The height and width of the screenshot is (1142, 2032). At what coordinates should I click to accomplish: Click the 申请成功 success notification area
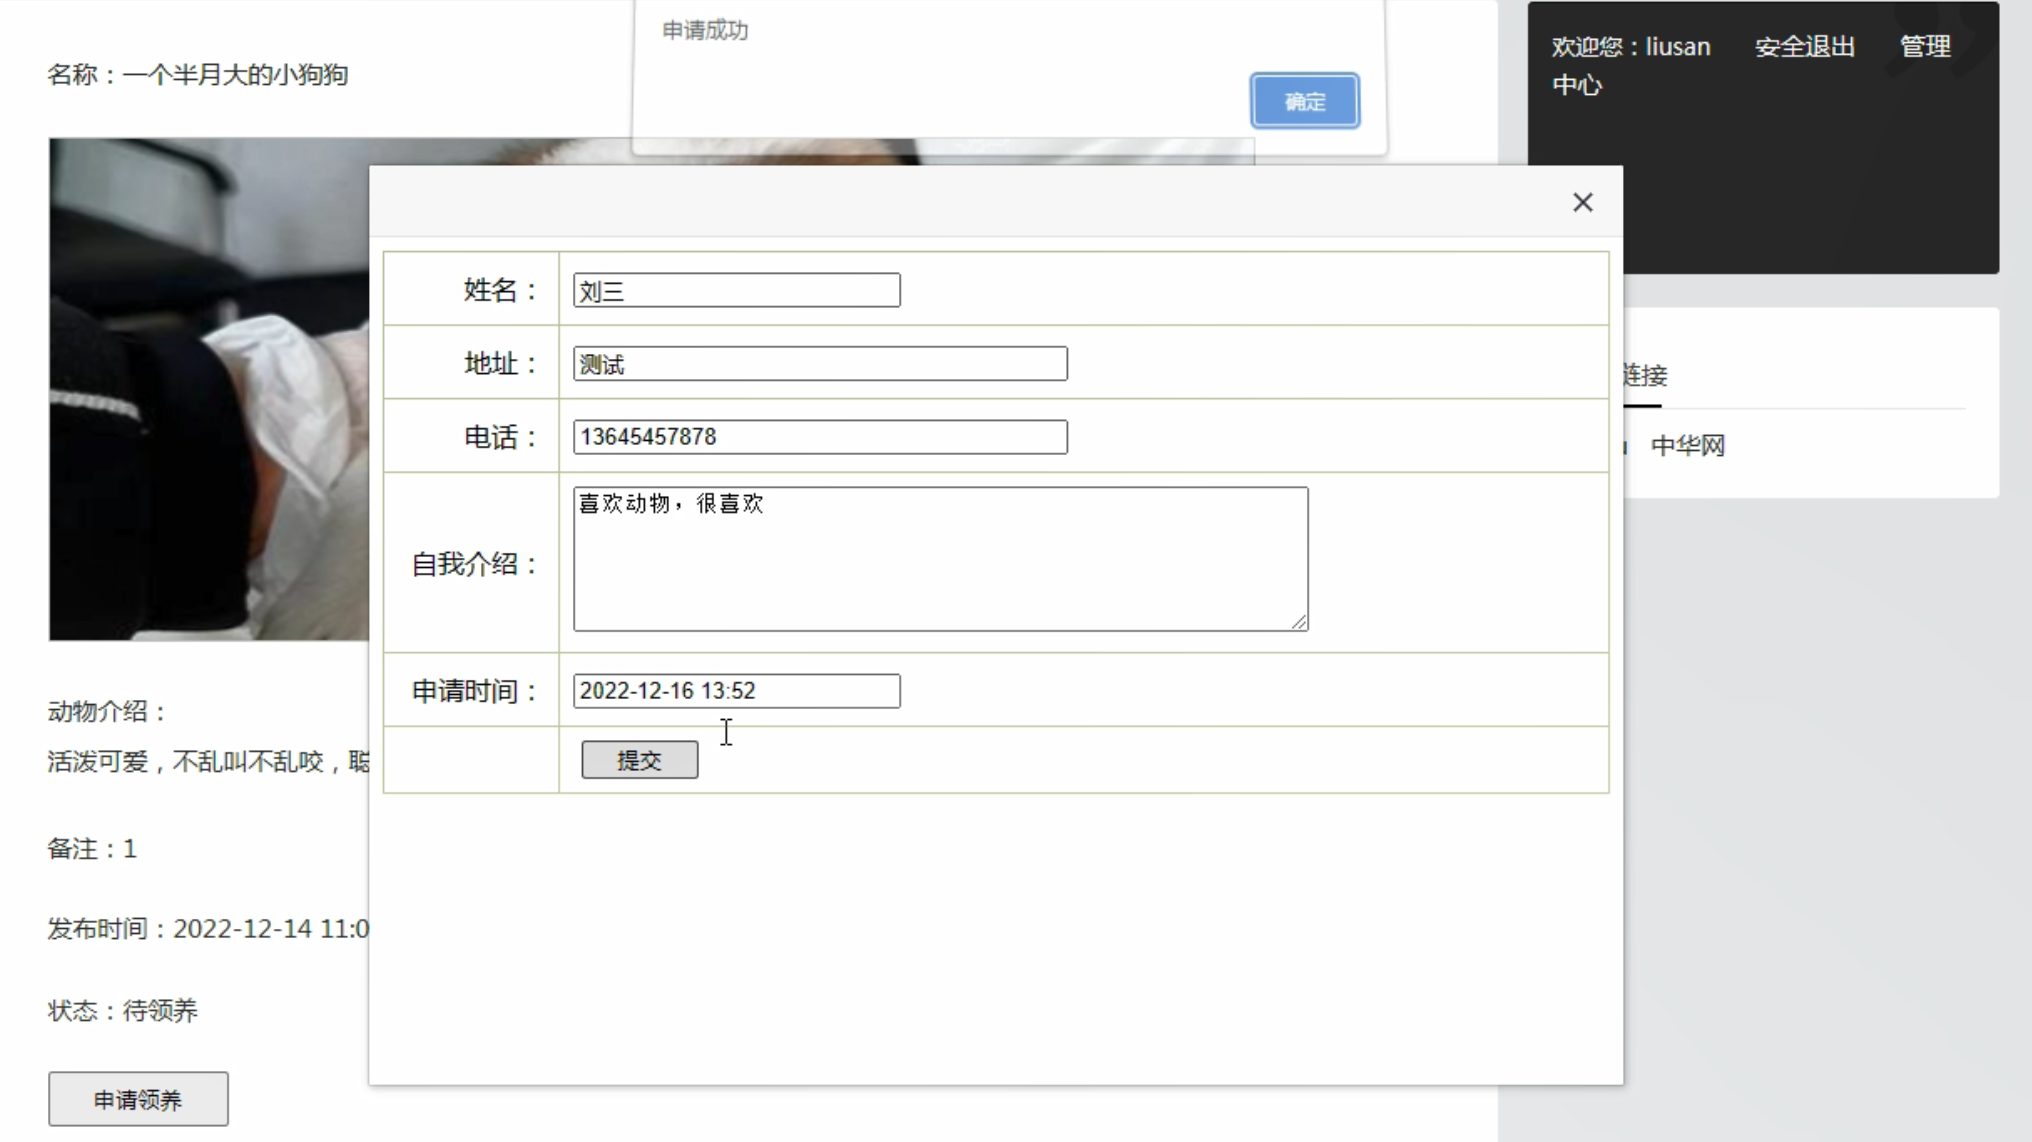(705, 28)
